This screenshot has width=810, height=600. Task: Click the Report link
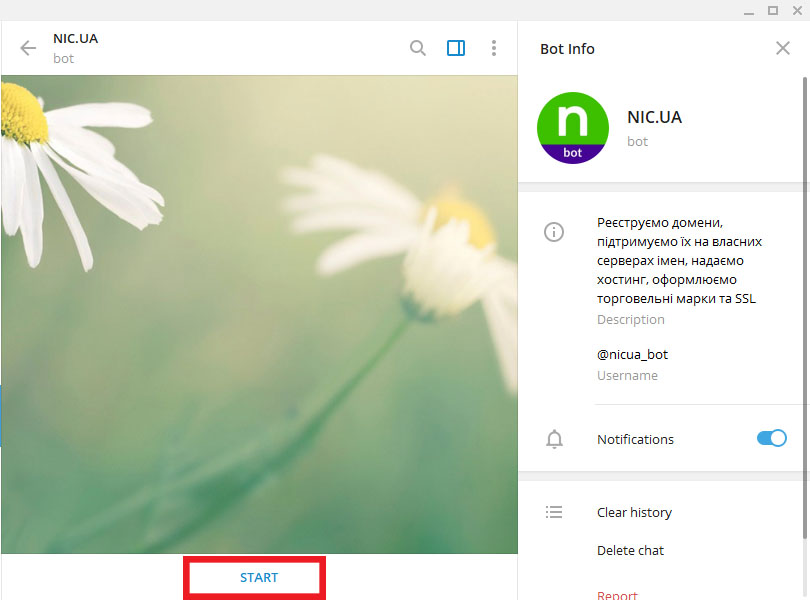click(617, 595)
